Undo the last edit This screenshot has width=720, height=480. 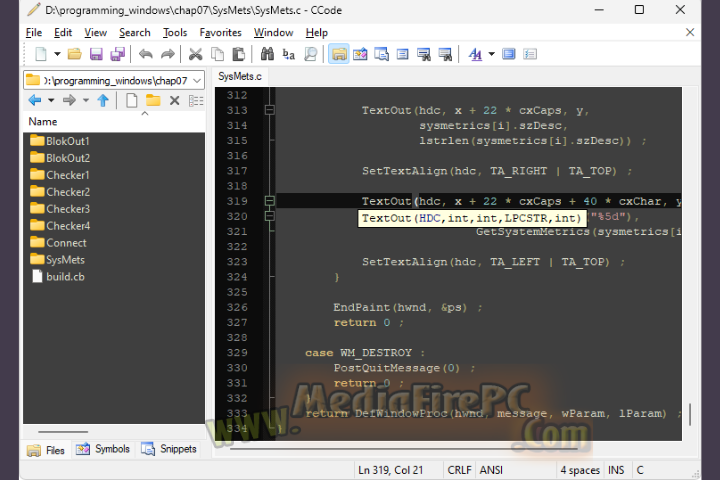146,54
